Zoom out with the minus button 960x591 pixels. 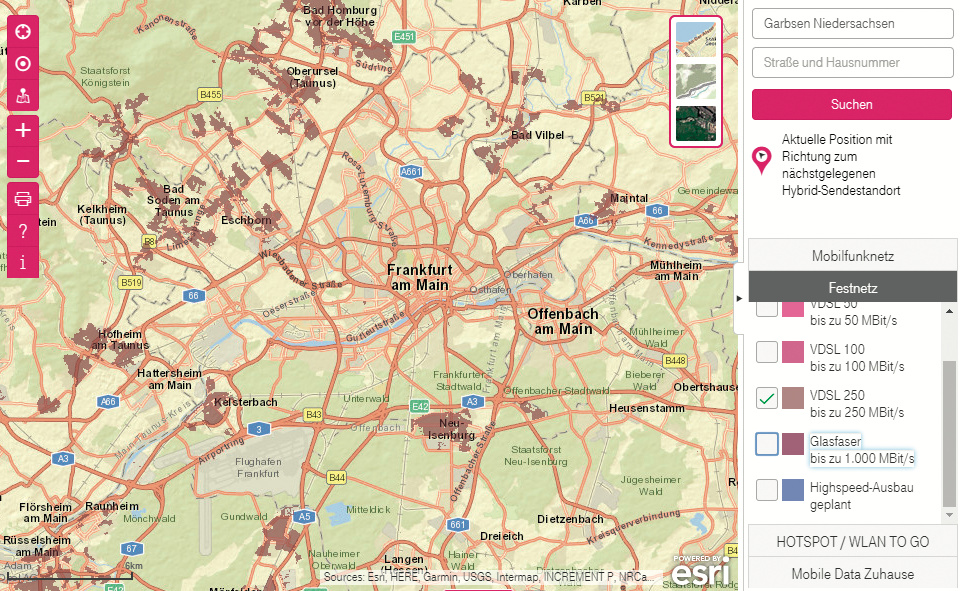tap(23, 162)
